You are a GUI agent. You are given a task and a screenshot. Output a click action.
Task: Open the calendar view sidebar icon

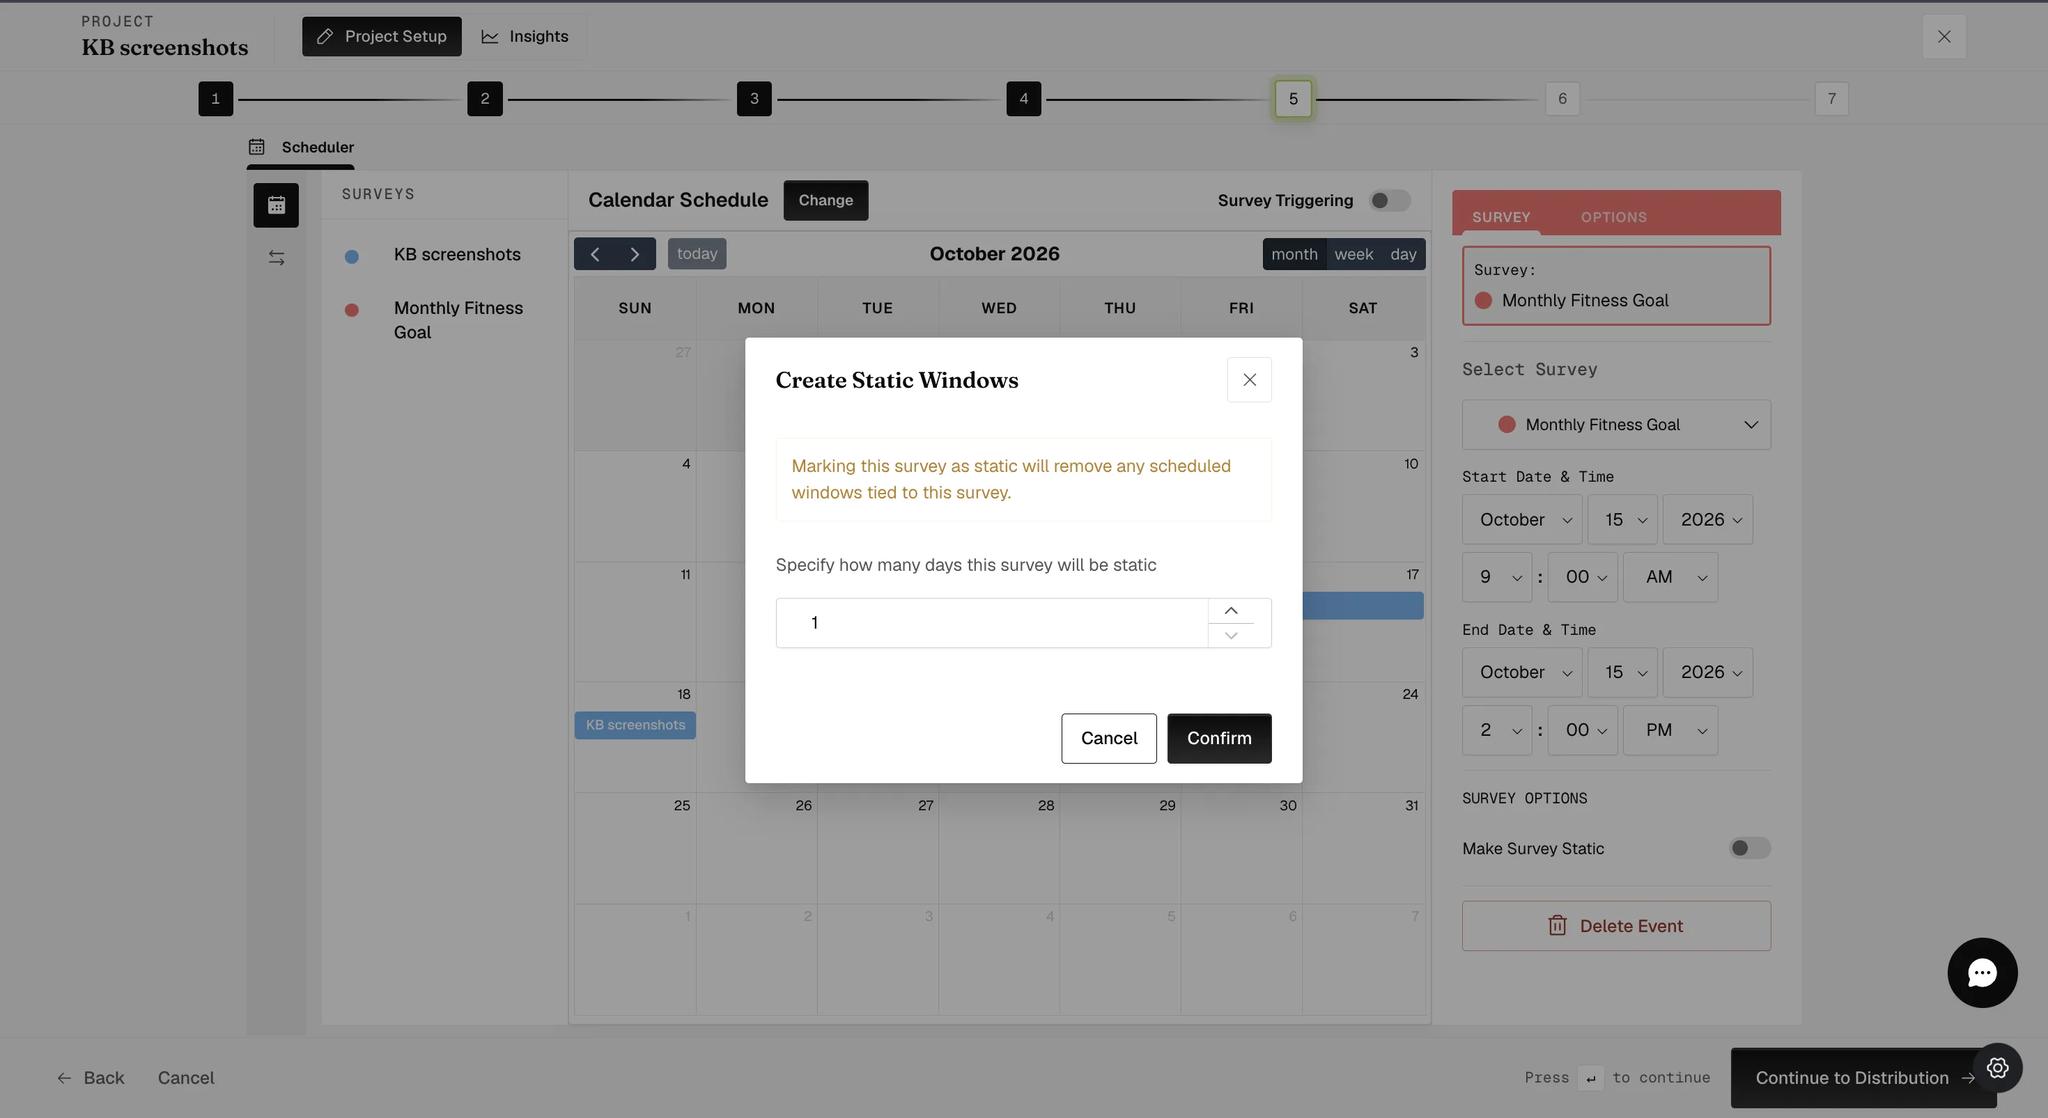276,205
